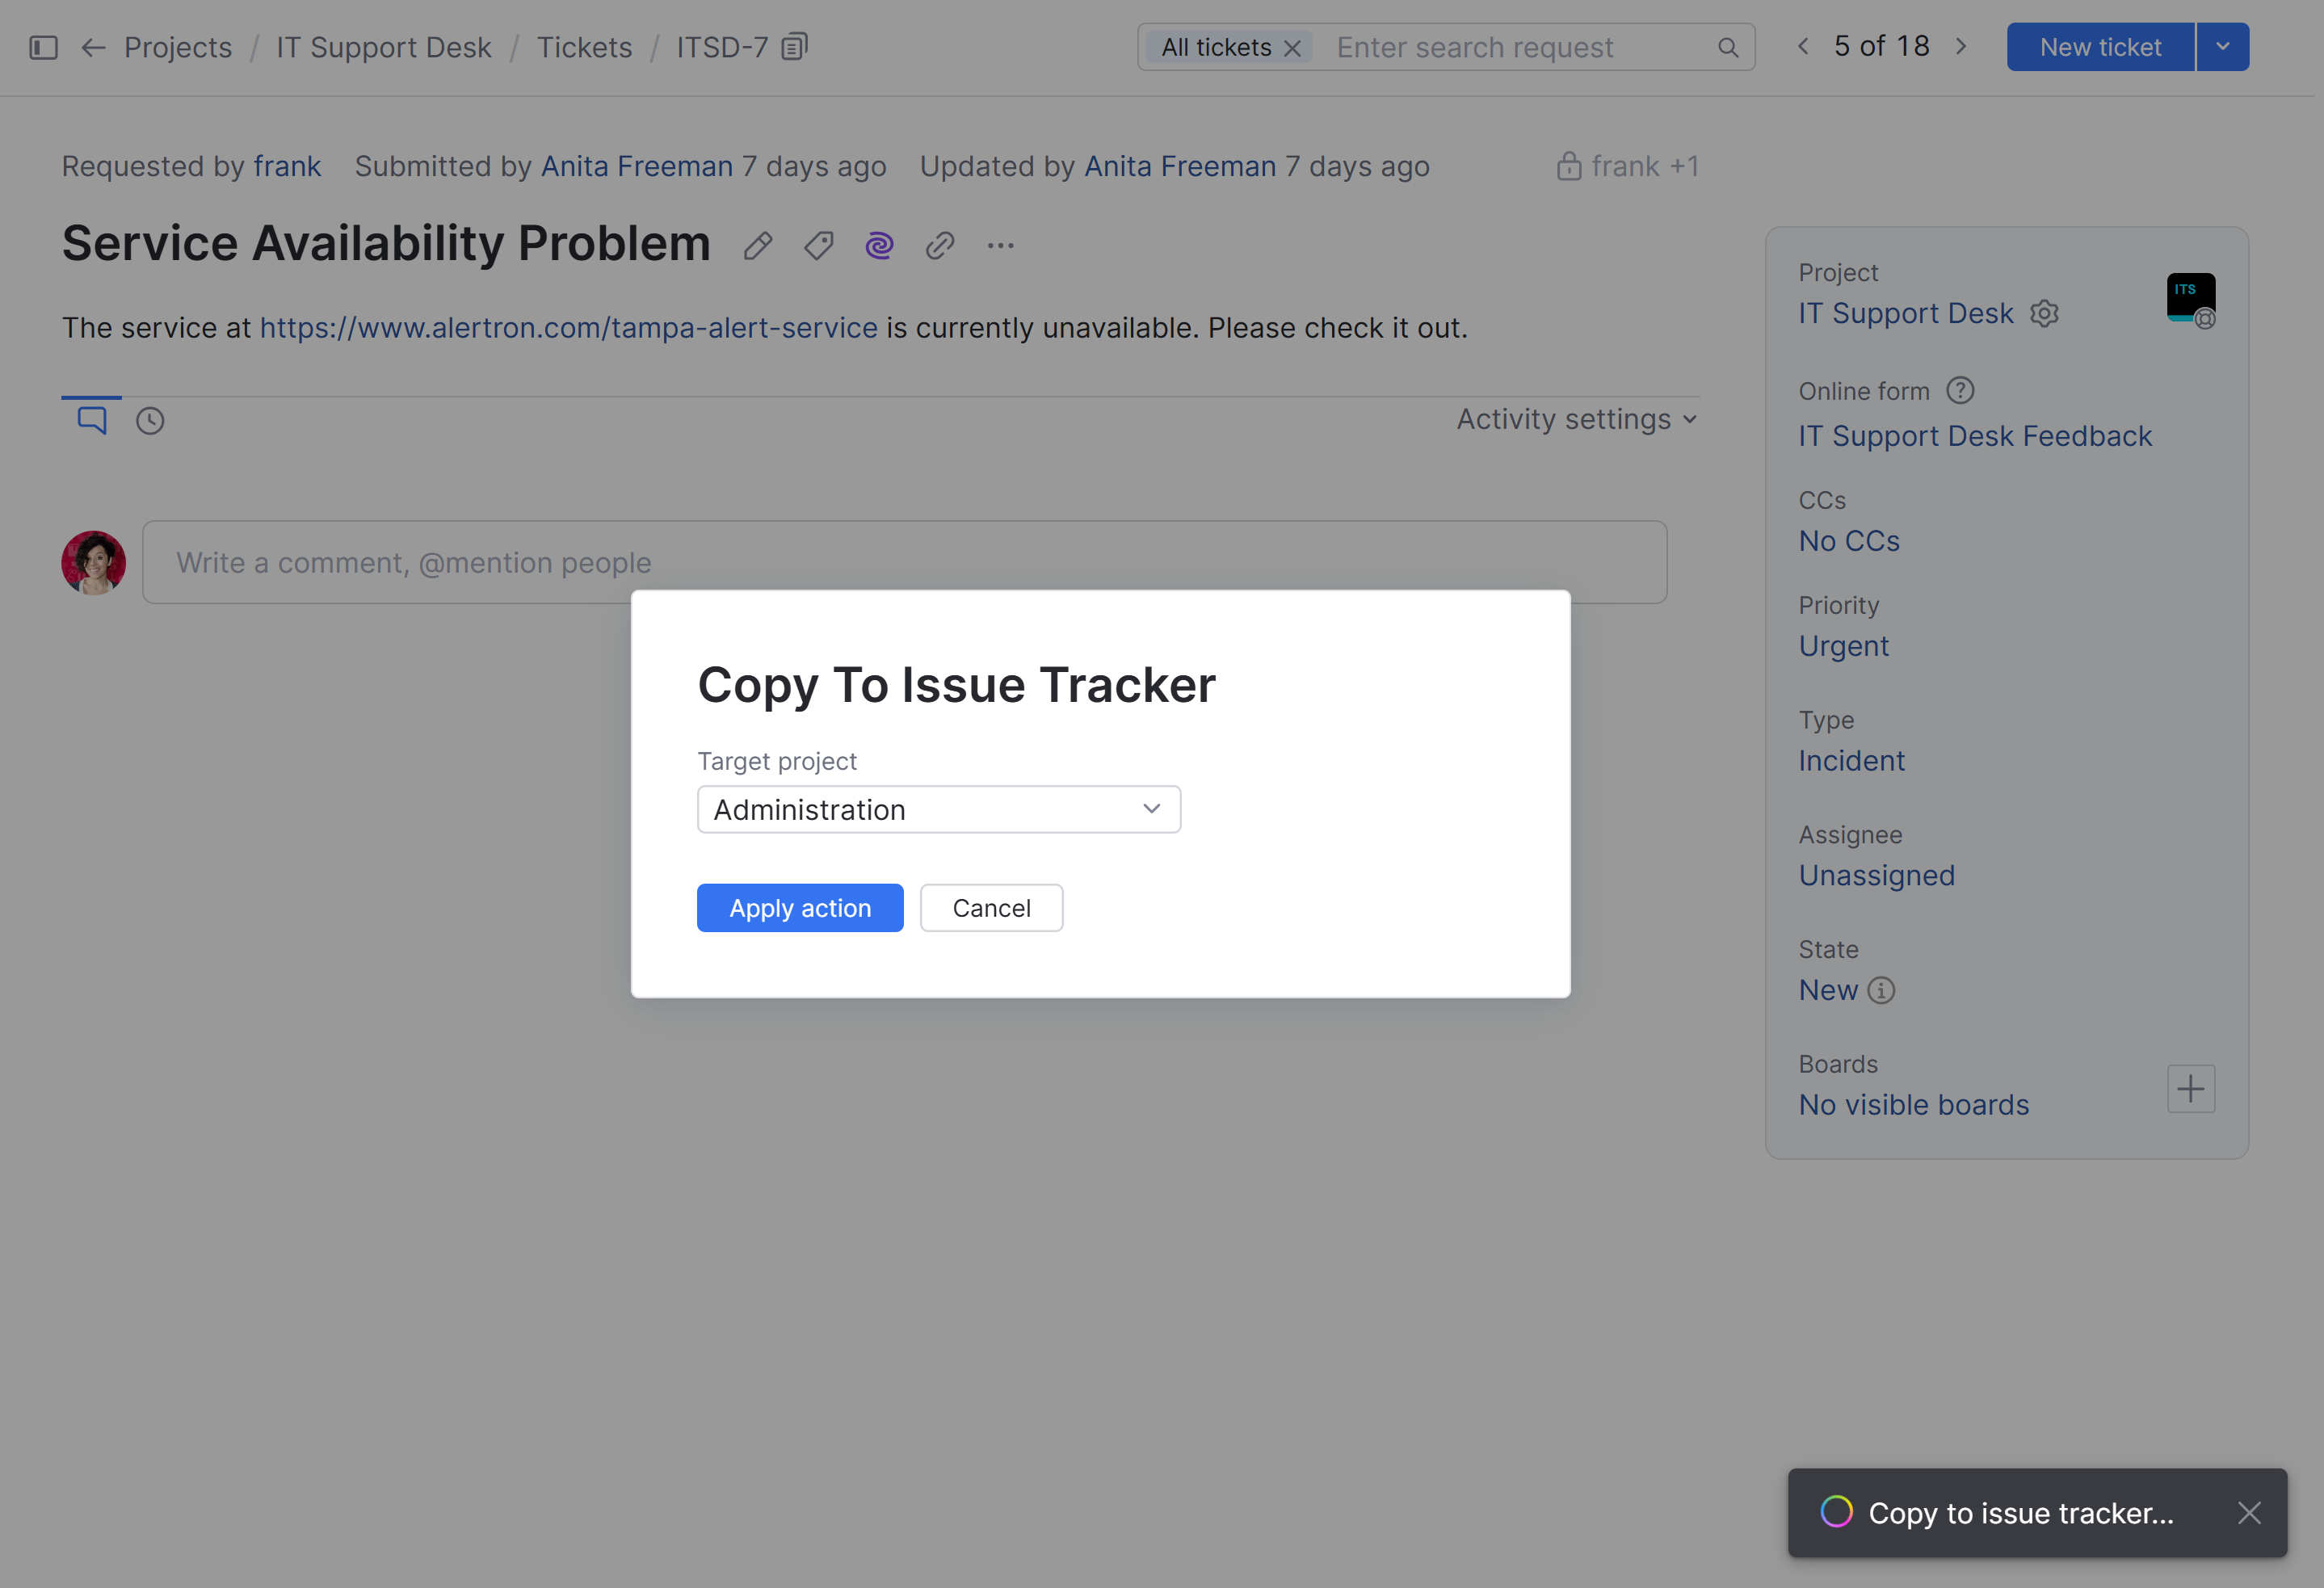Click the State info icon next to New
The height and width of the screenshot is (1588, 2324).
click(x=1881, y=990)
